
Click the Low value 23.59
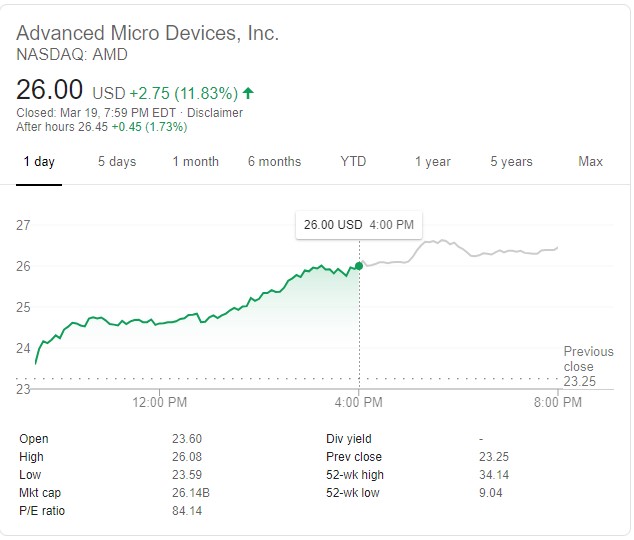coord(187,475)
